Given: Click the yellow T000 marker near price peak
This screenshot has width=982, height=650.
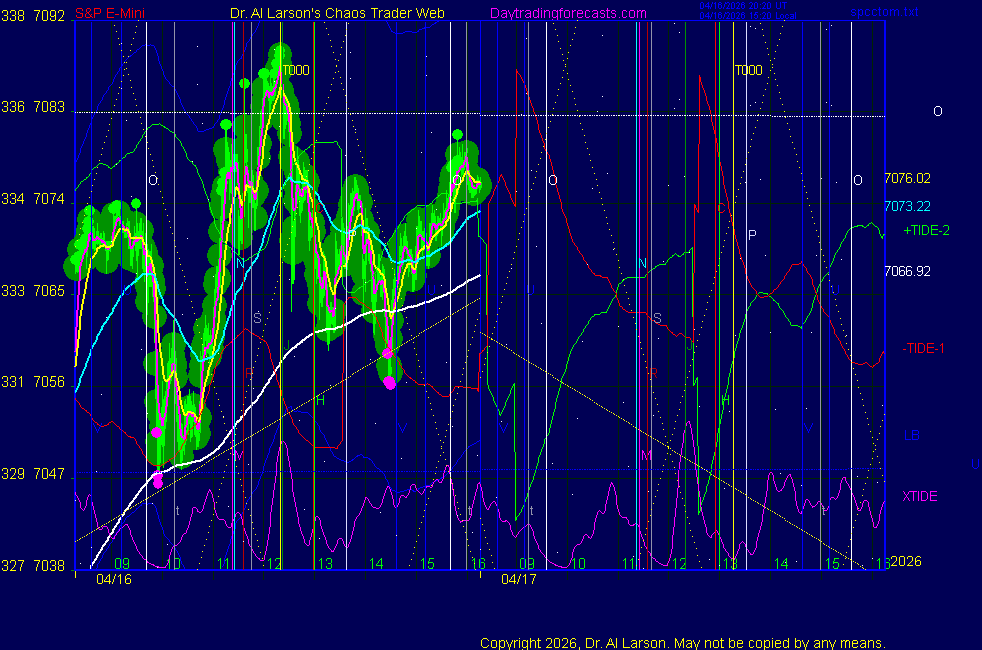Looking at the screenshot, I should click(297, 70).
